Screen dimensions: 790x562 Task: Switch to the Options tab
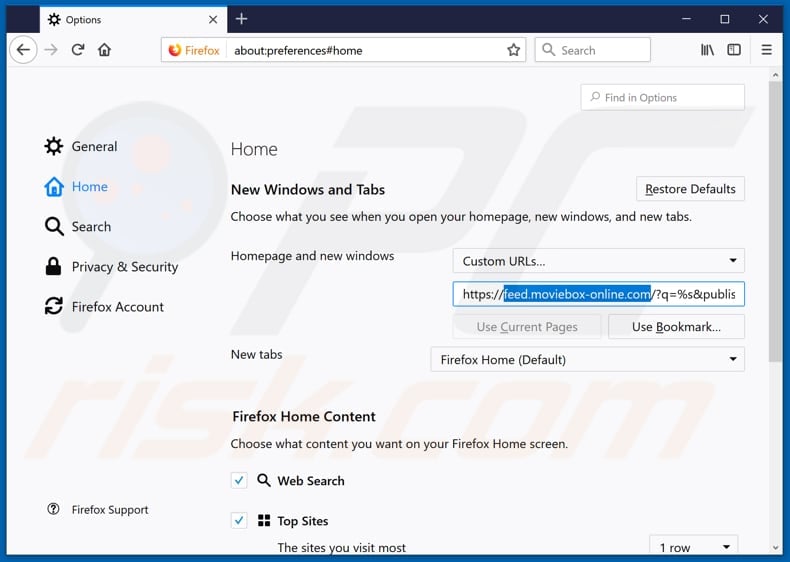coord(133,20)
